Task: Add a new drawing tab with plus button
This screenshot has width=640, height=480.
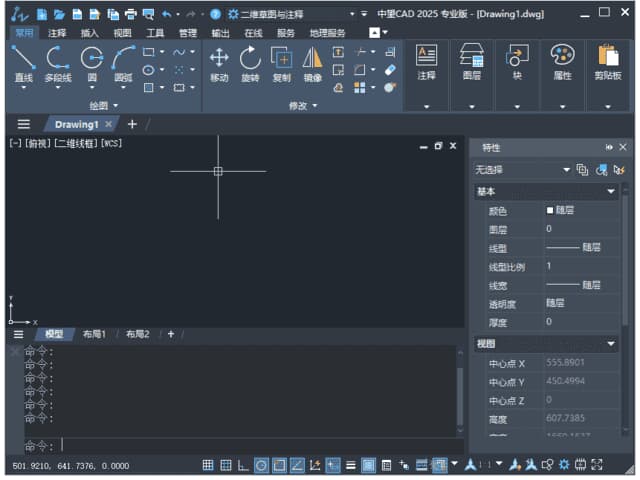Action: pos(132,124)
